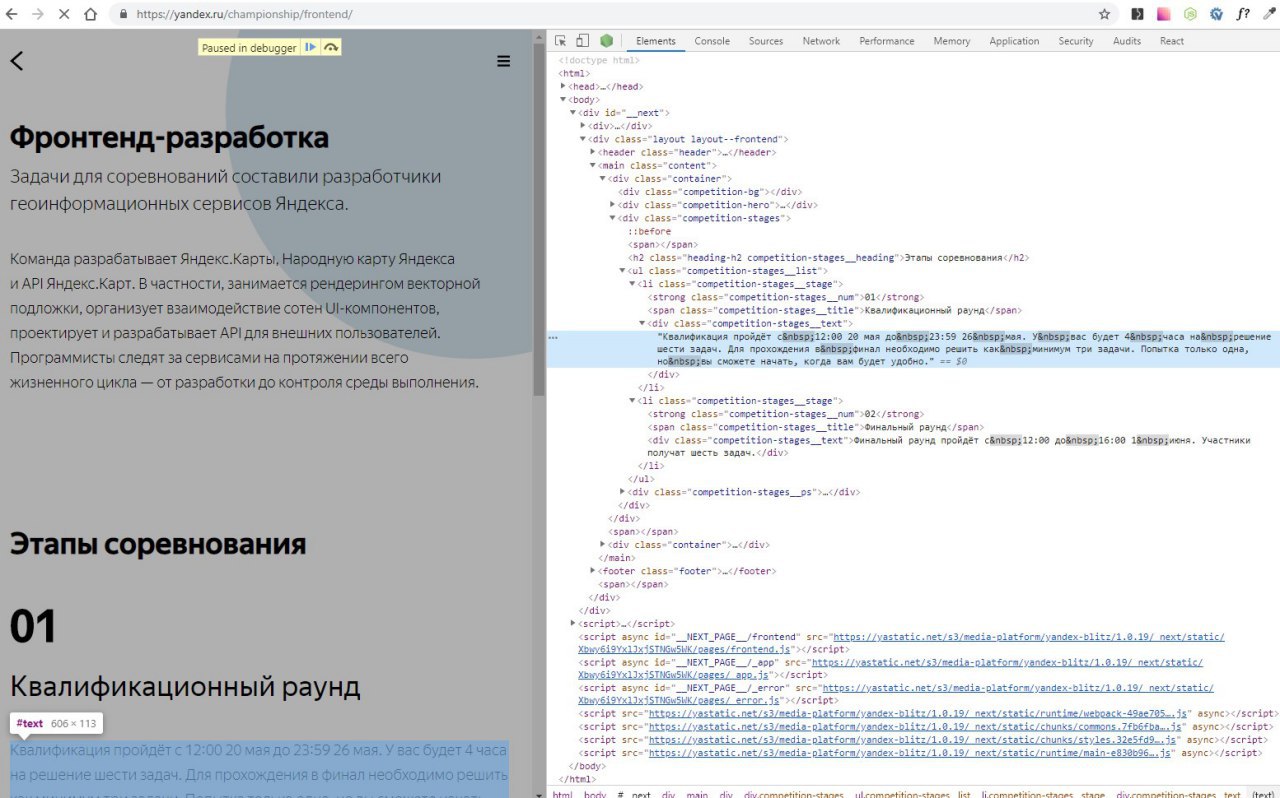The width and height of the screenshot is (1280, 798).
Task: Expand the footer class="footer" node
Action: click(593, 571)
